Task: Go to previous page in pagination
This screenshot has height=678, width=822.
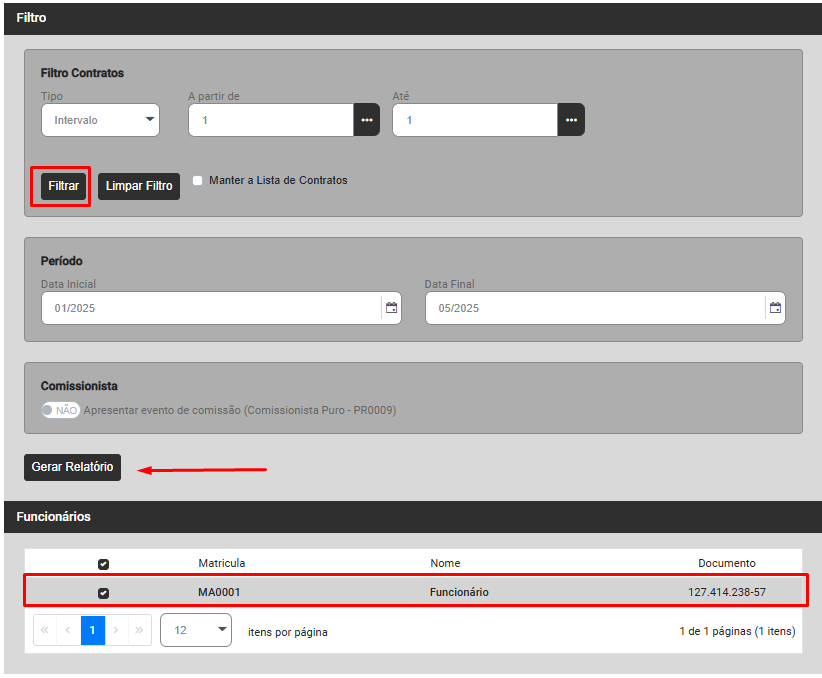Action: [69, 631]
